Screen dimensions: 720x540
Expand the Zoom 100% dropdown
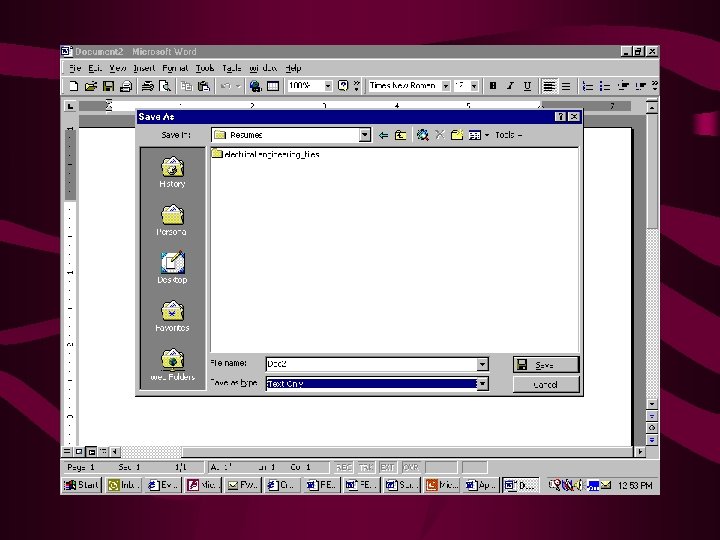pos(328,86)
